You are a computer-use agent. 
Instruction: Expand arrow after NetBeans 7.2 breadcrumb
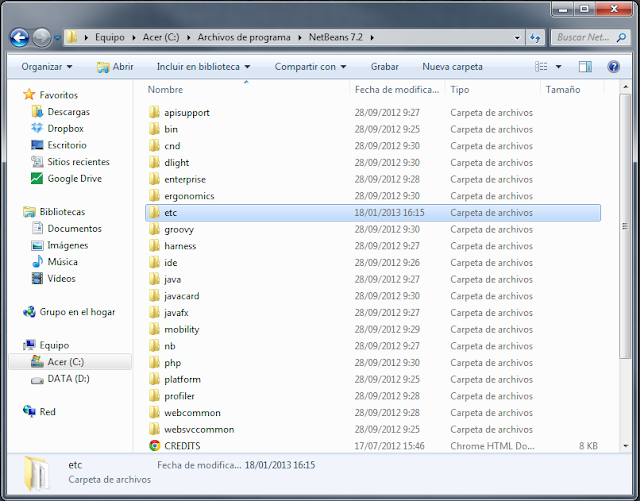372,38
